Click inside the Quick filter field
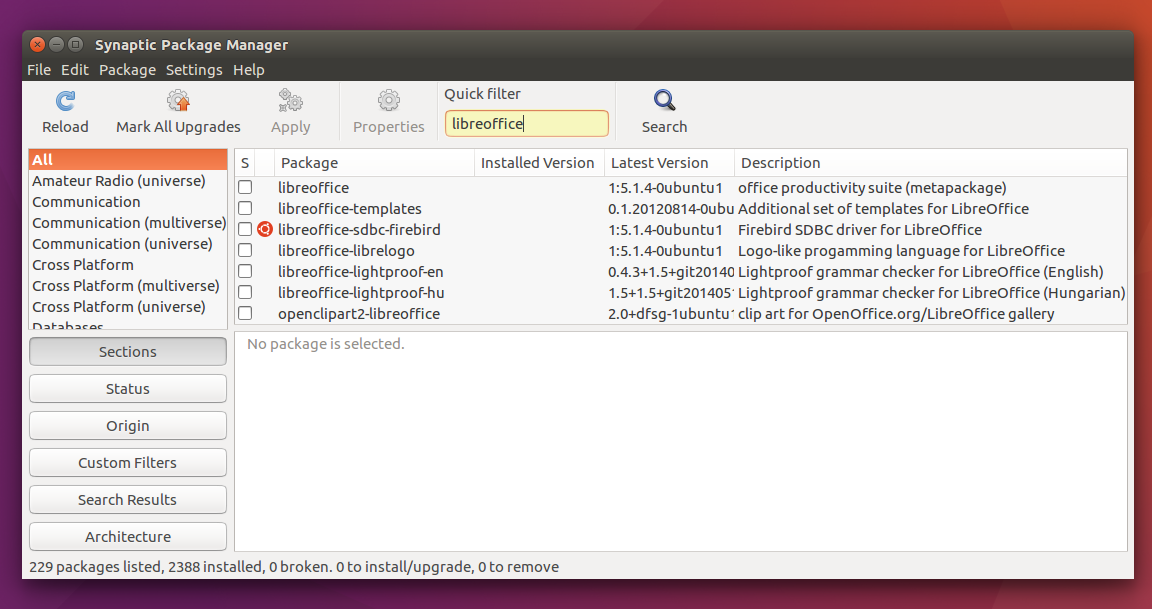 (526, 123)
